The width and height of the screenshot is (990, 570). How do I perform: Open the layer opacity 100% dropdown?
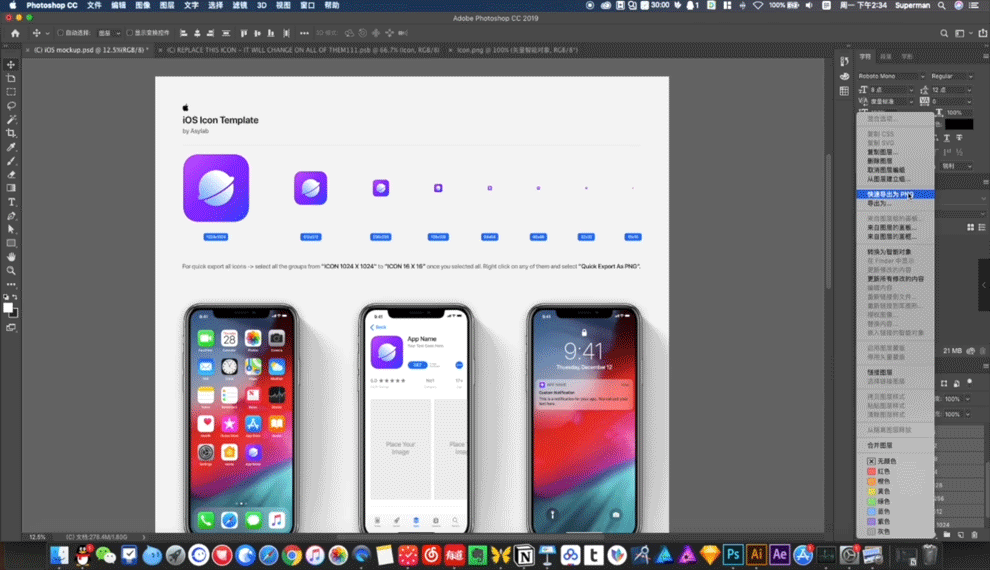pos(967,399)
